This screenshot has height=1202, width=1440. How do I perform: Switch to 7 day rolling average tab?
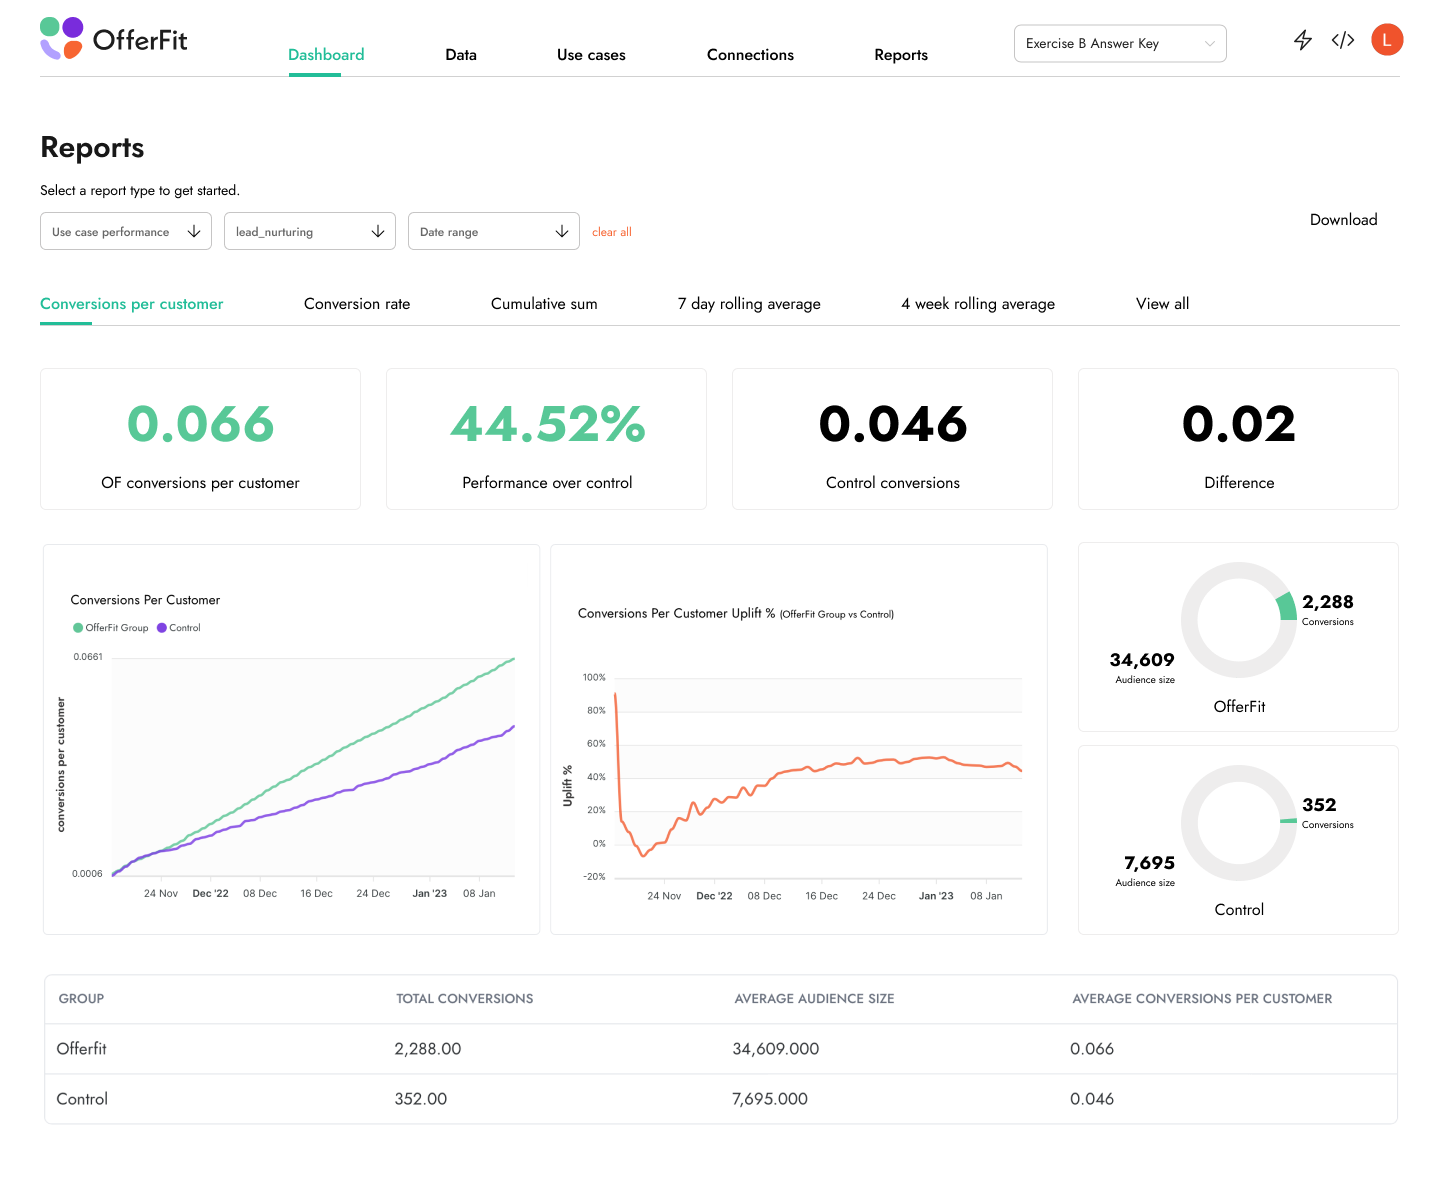749,304
